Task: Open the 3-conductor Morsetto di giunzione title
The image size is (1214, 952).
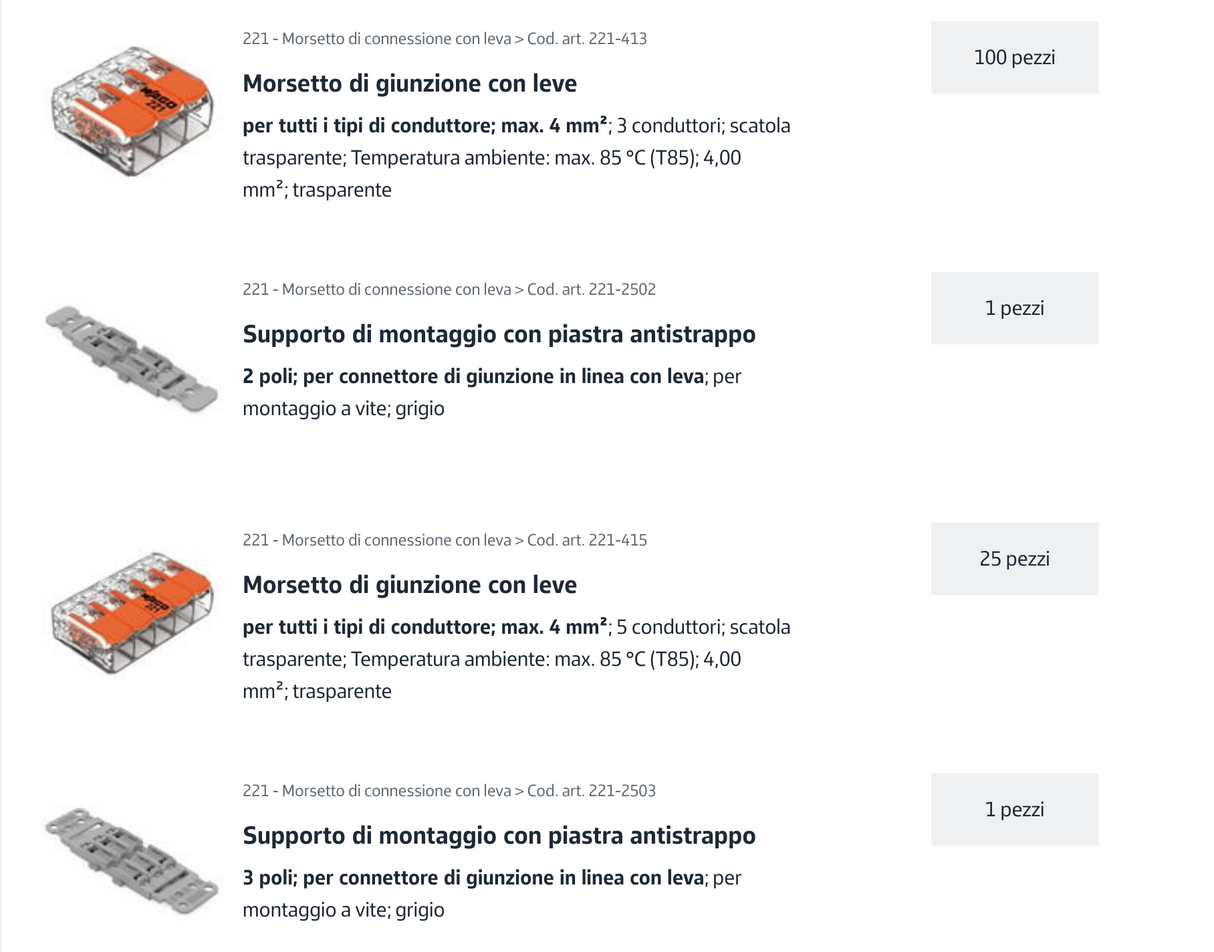Action: tap(409, 83)
